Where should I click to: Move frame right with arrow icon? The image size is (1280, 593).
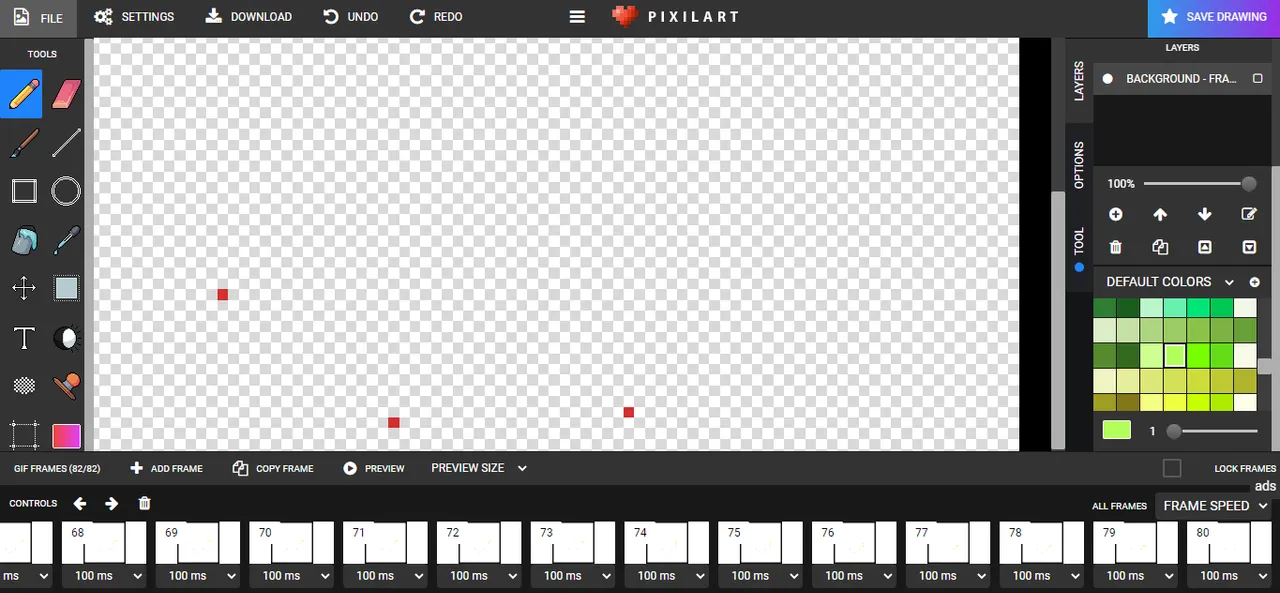[112, 503]
